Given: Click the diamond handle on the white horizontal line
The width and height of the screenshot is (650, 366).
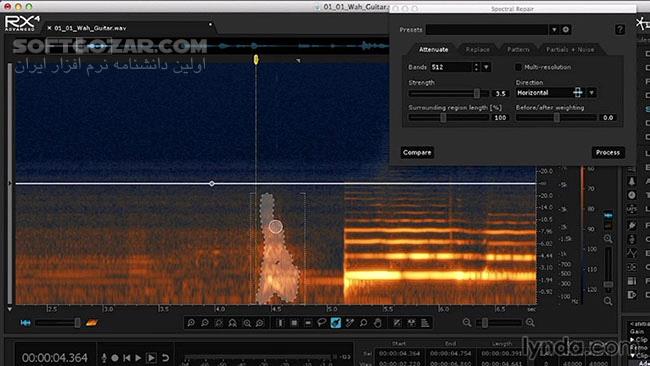Looking at the screenshot, I should point(212,183).
